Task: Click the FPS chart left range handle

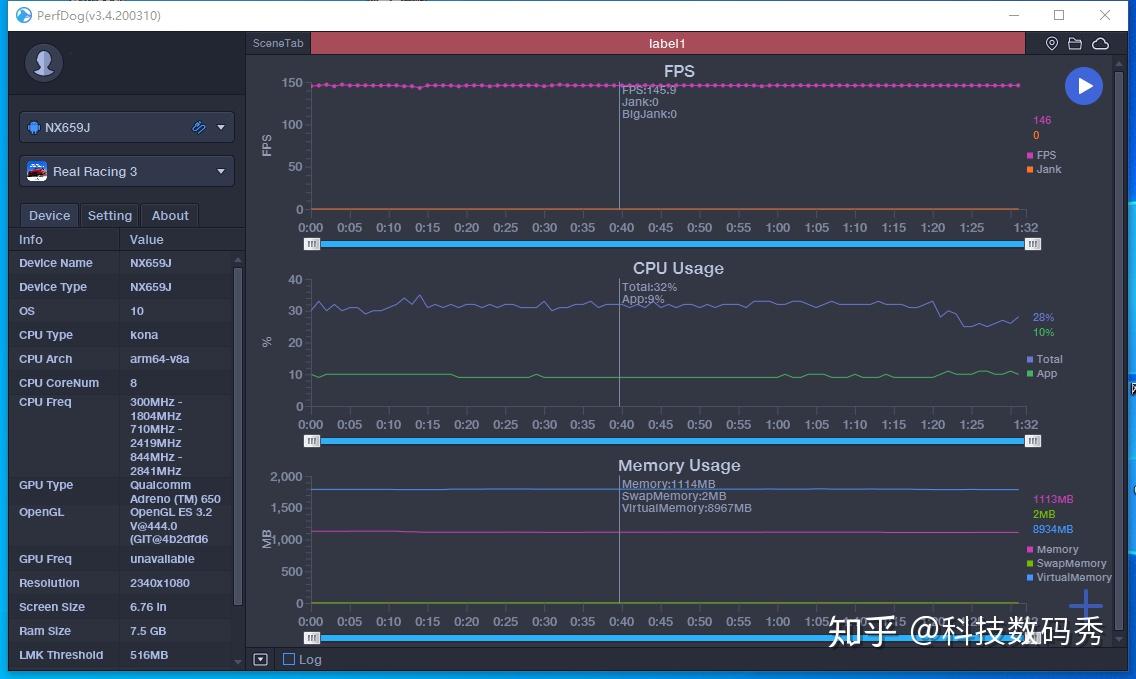Action: pos(312,244)
